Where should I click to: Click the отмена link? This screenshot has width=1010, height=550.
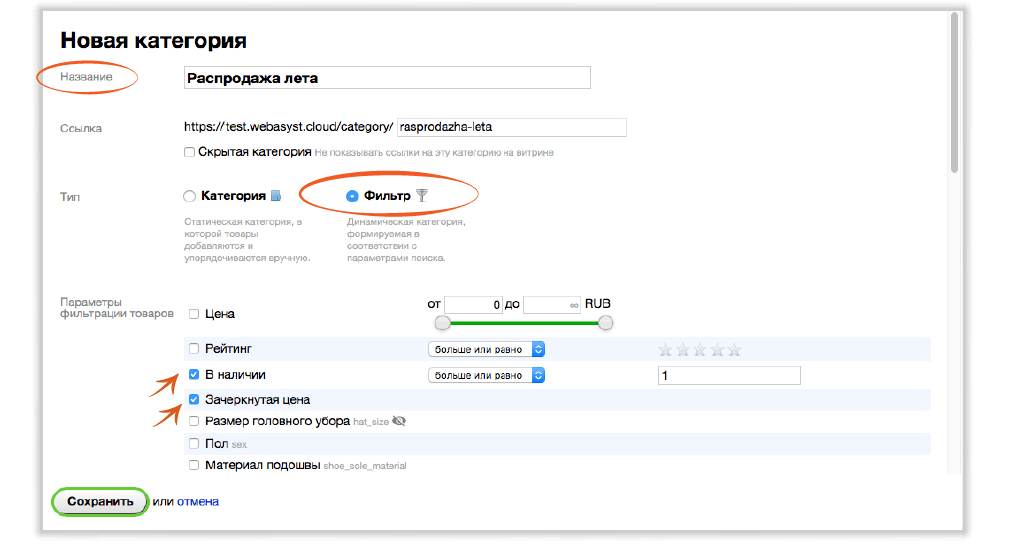pos(198,502)
